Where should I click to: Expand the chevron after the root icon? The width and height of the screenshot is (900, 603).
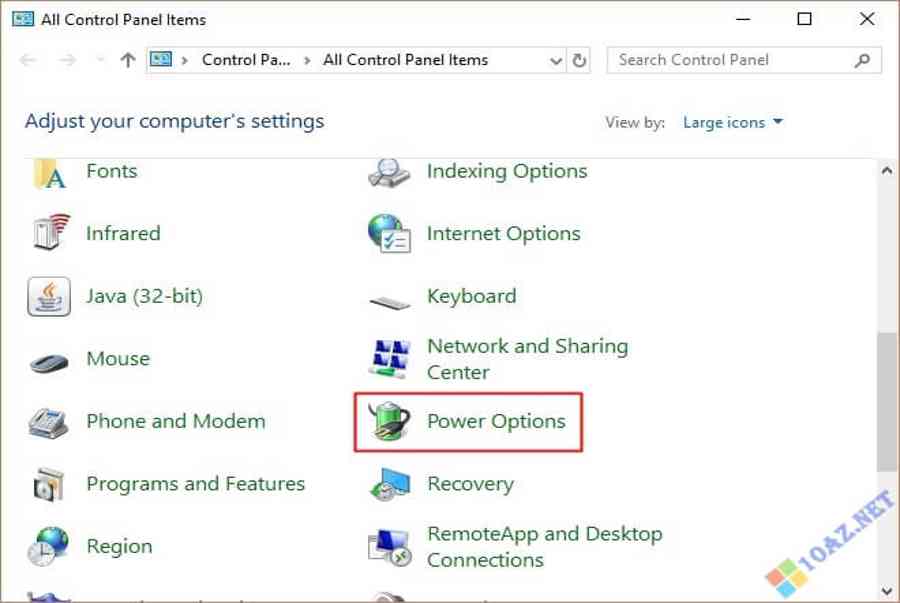(185, 60)
